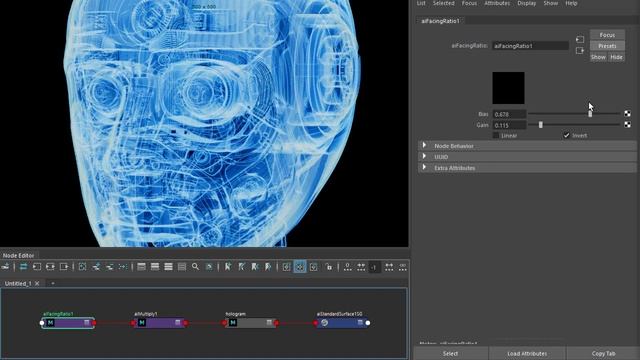
Task: Click the create bookmark icon
Action: pyautogui.click(x=228, y=267)
